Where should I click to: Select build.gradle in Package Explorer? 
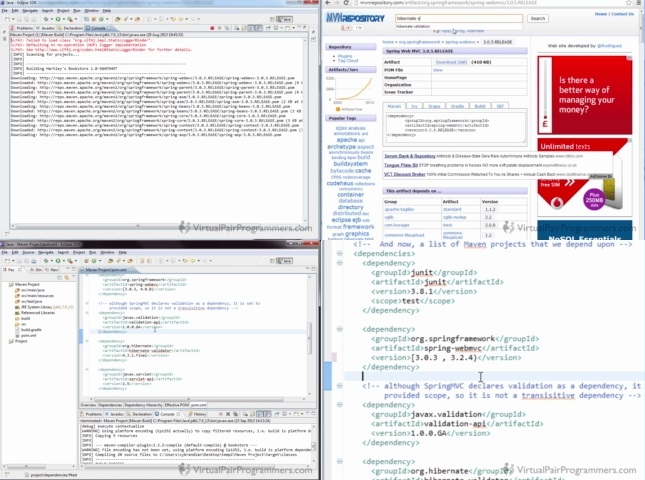point(31,330)
